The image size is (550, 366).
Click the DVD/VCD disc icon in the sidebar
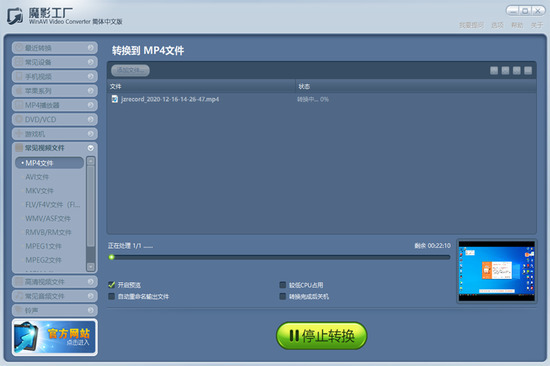[19, 119]
